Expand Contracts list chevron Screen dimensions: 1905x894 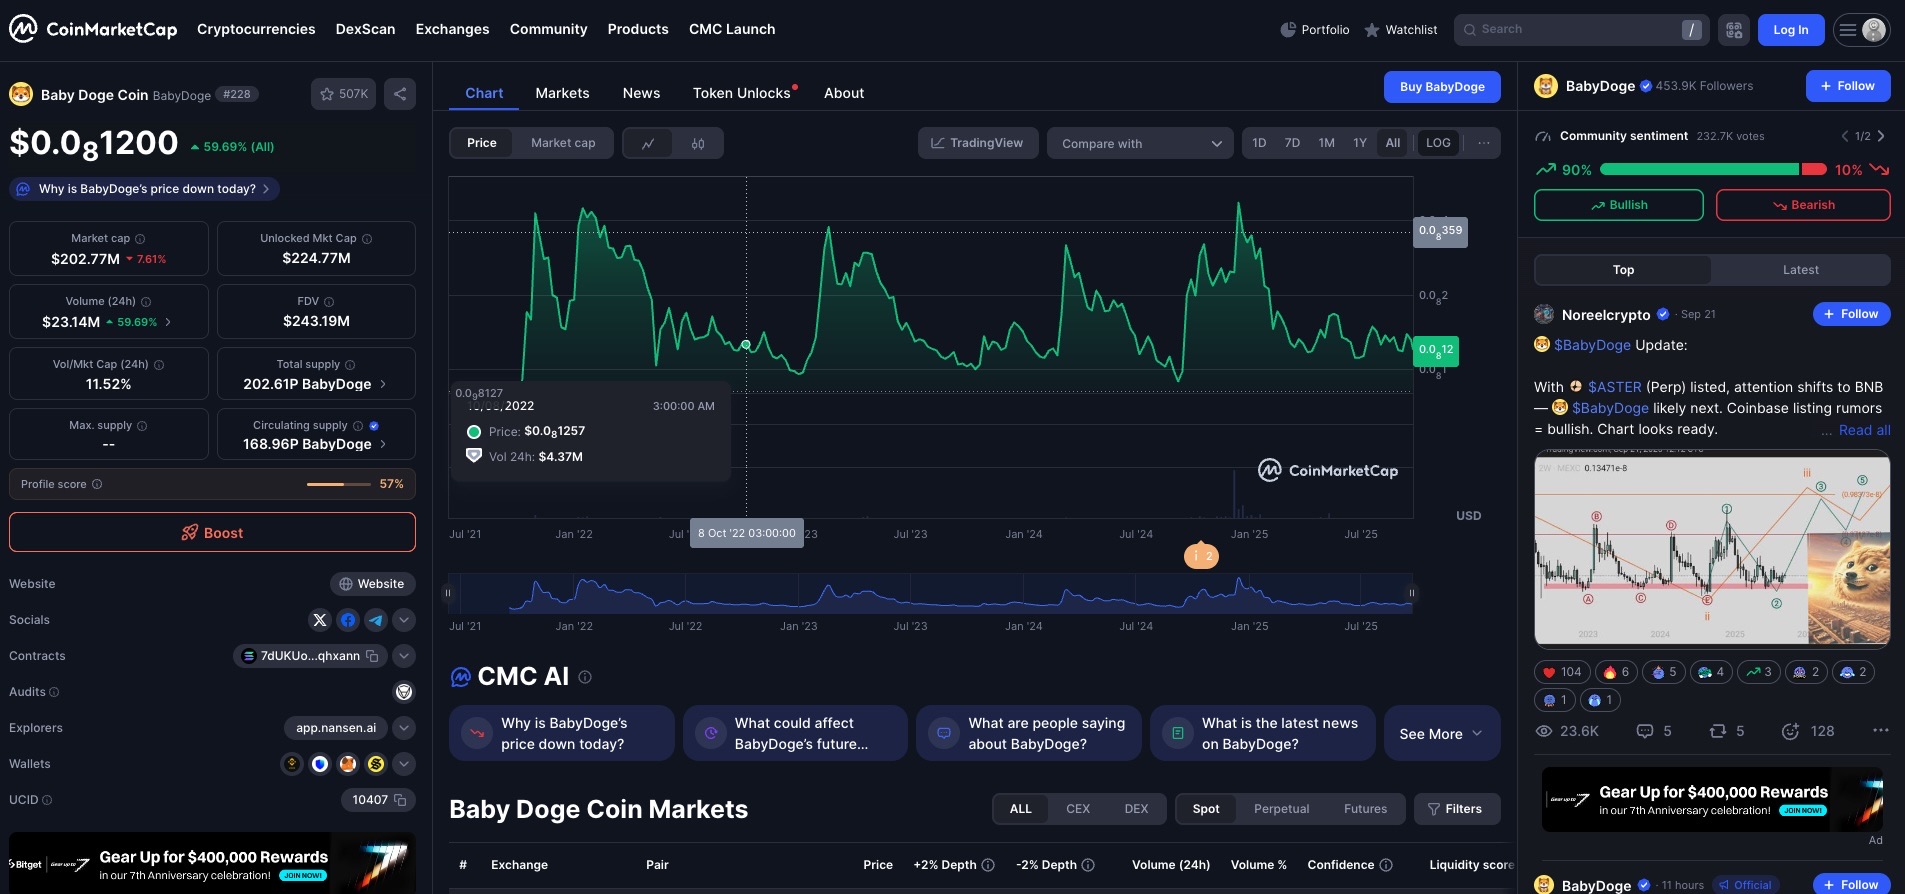404,656
